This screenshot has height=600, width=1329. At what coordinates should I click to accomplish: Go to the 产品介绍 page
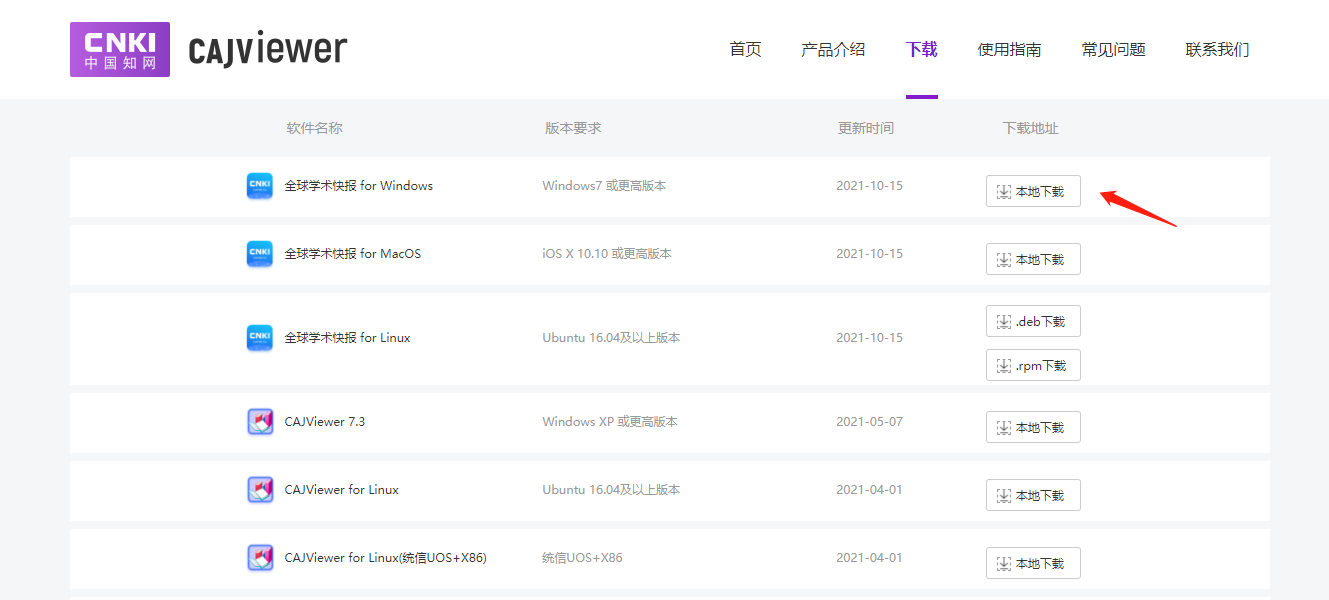pyautogui.click(x=833, y=50)
